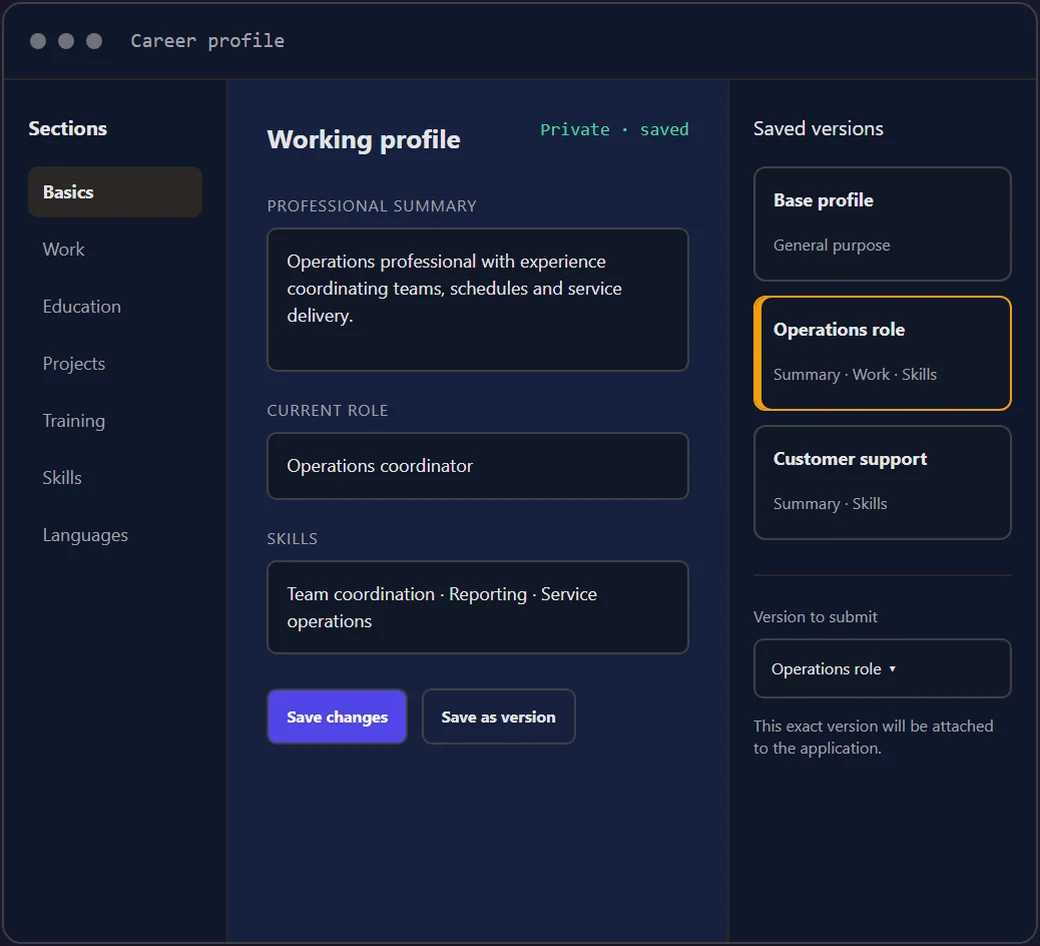This screenshot has width=1040, height=946.
Task: Click the SKILLS field label
Action: coord(292,539)
